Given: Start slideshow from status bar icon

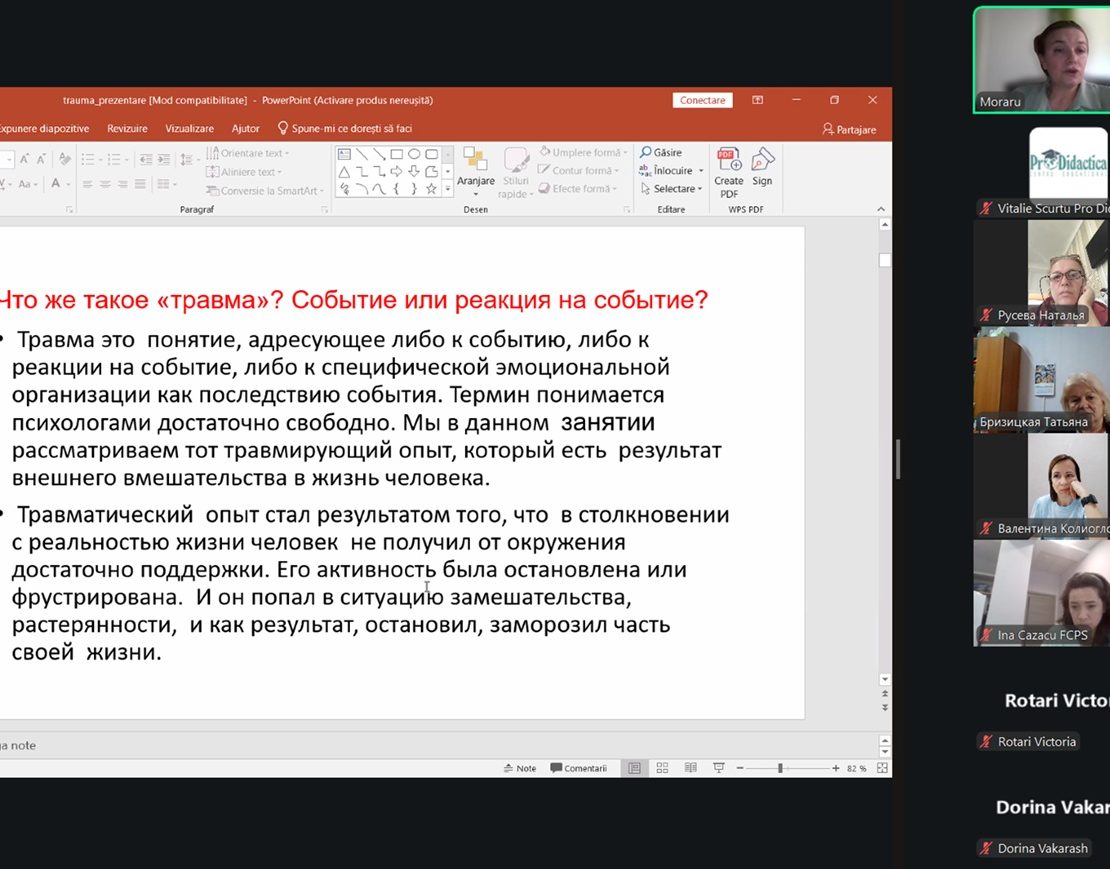Looking at the screenshot, I should 718,768.
